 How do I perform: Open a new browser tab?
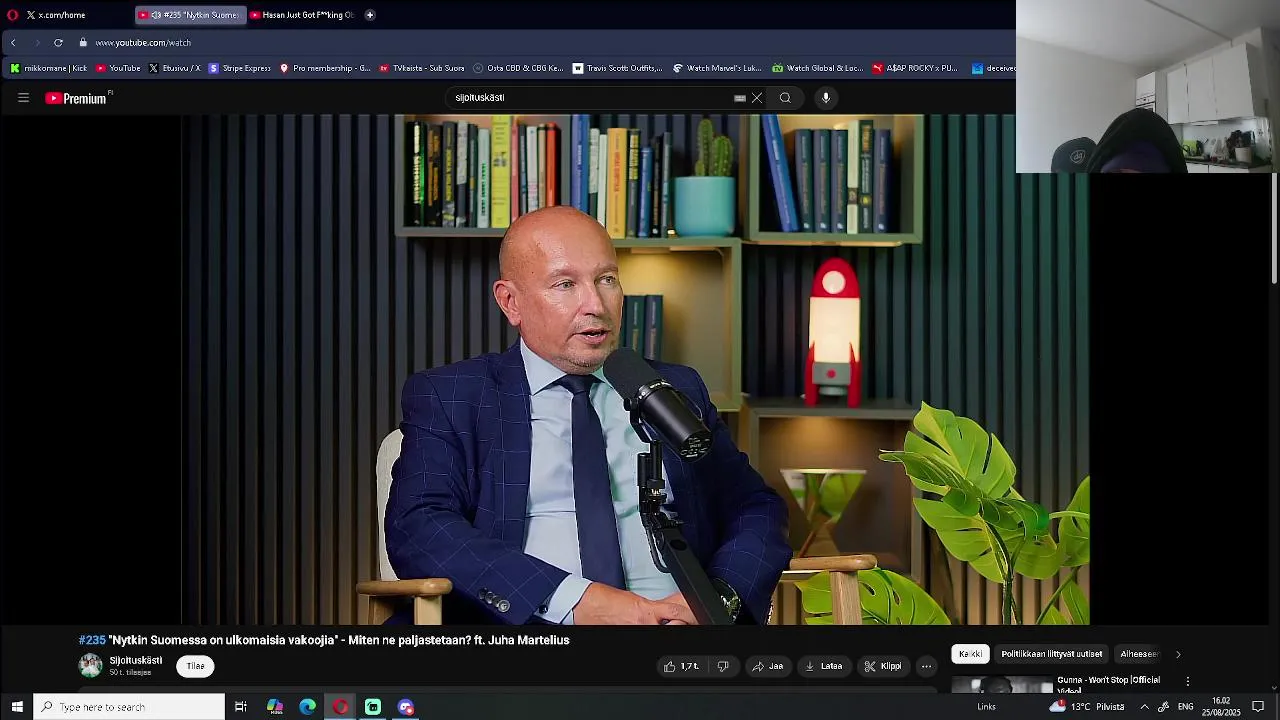click(370, 15)
